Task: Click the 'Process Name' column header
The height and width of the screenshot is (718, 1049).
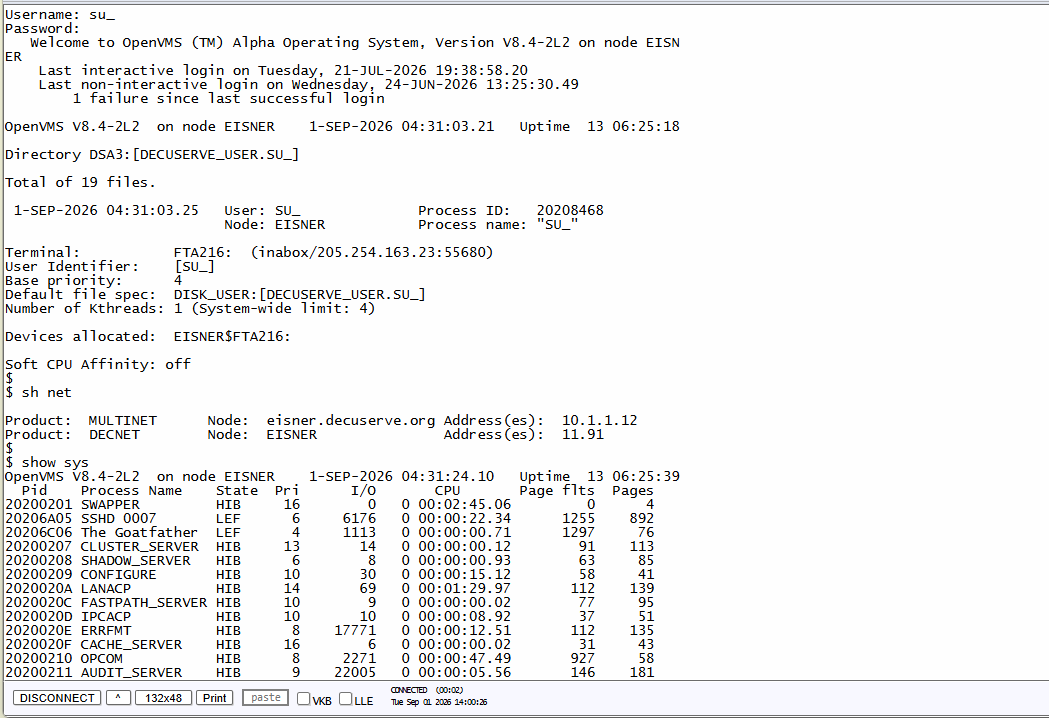Action: point(131,490)
